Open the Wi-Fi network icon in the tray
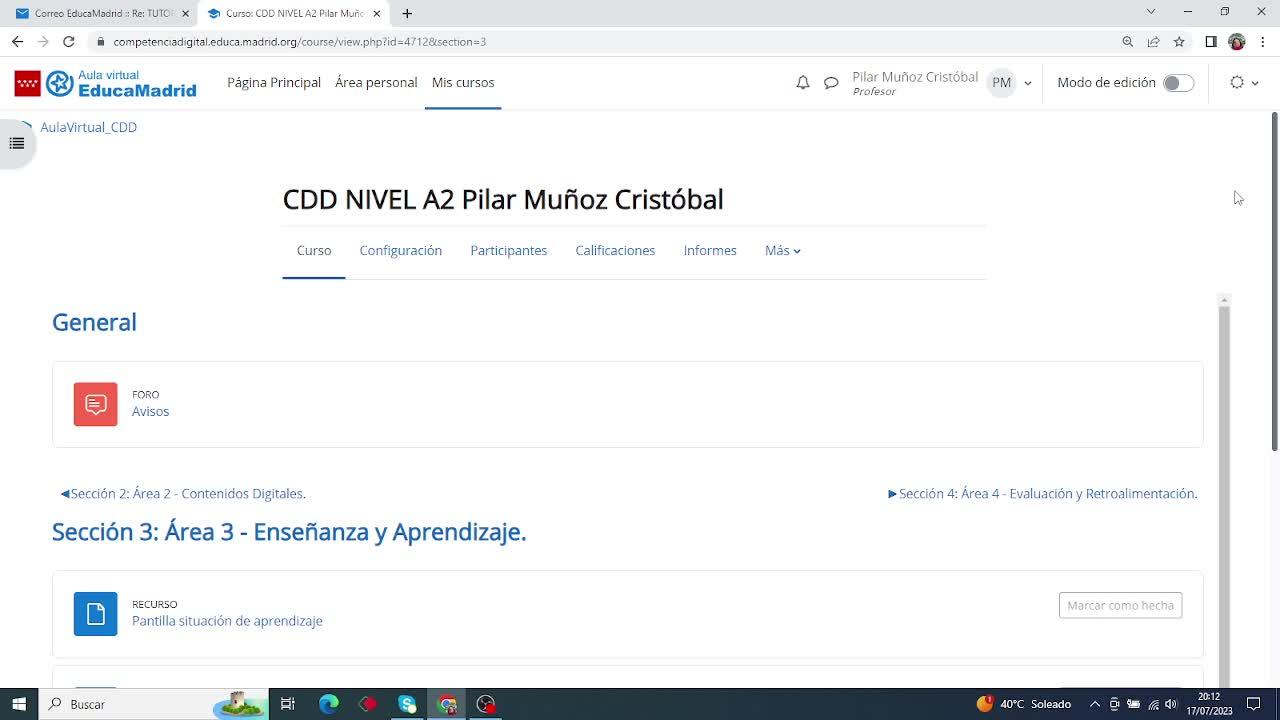The width and height of the screenshot is (1280, 720). 1153,704
